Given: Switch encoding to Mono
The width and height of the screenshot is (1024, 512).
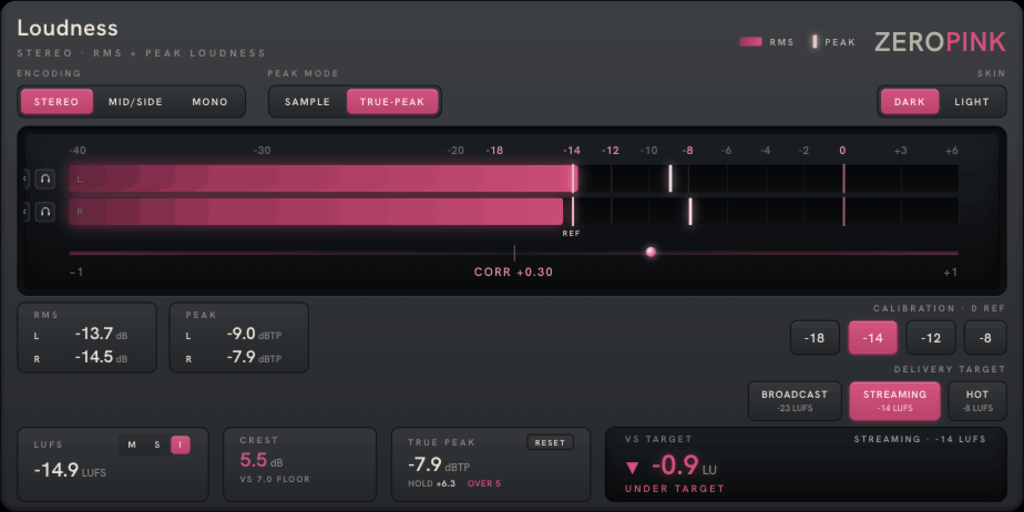Looking at the screenshot, I should coord(210,102).
